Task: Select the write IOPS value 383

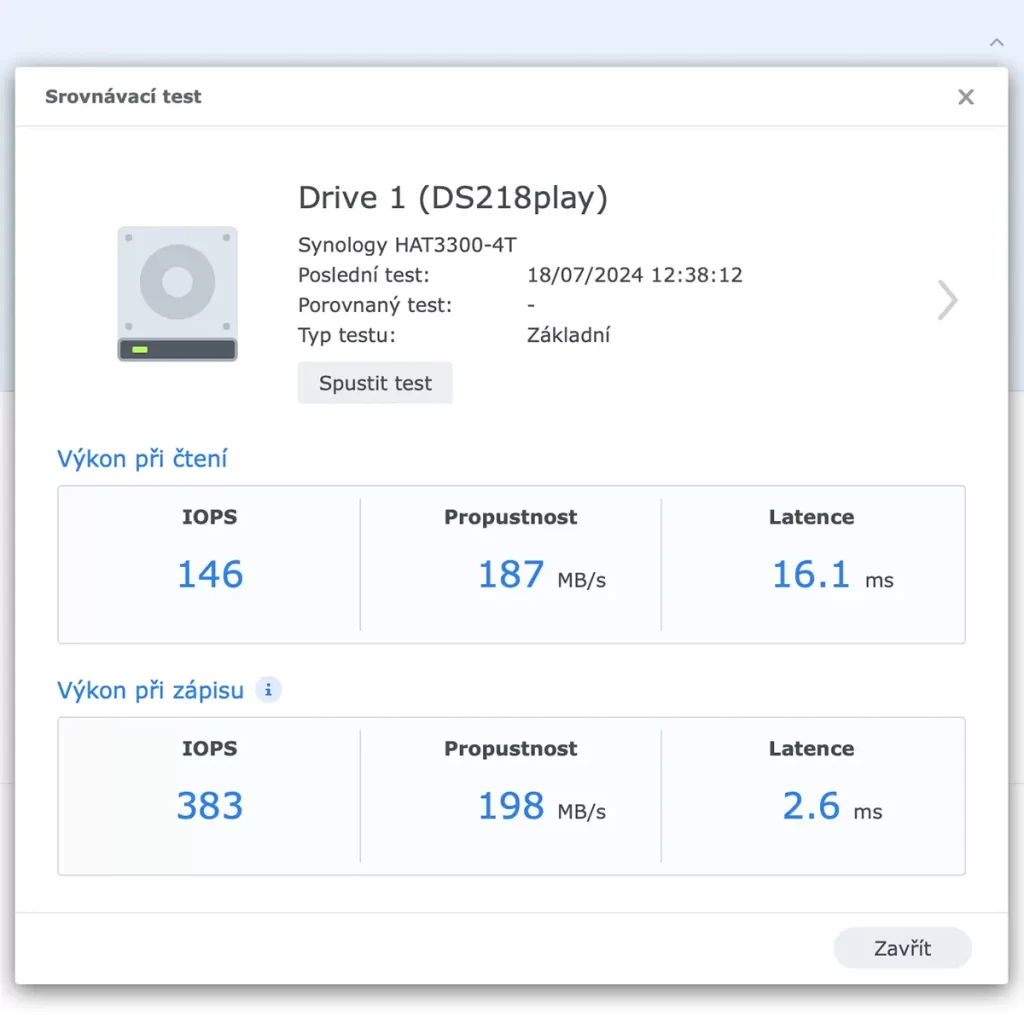Action: (x=210, y=806)
